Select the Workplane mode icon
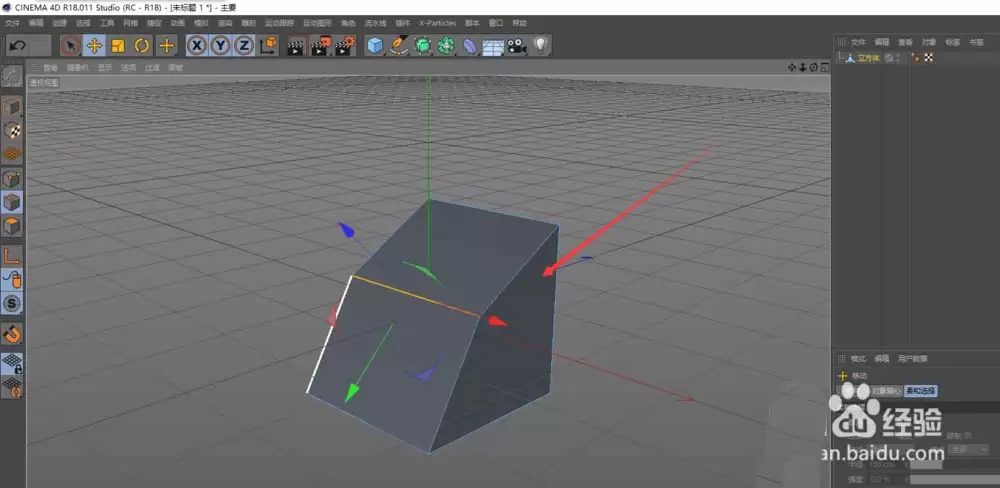Image resolution: width=1000 pixels, height=488 pixels. (x=12, y=154)
